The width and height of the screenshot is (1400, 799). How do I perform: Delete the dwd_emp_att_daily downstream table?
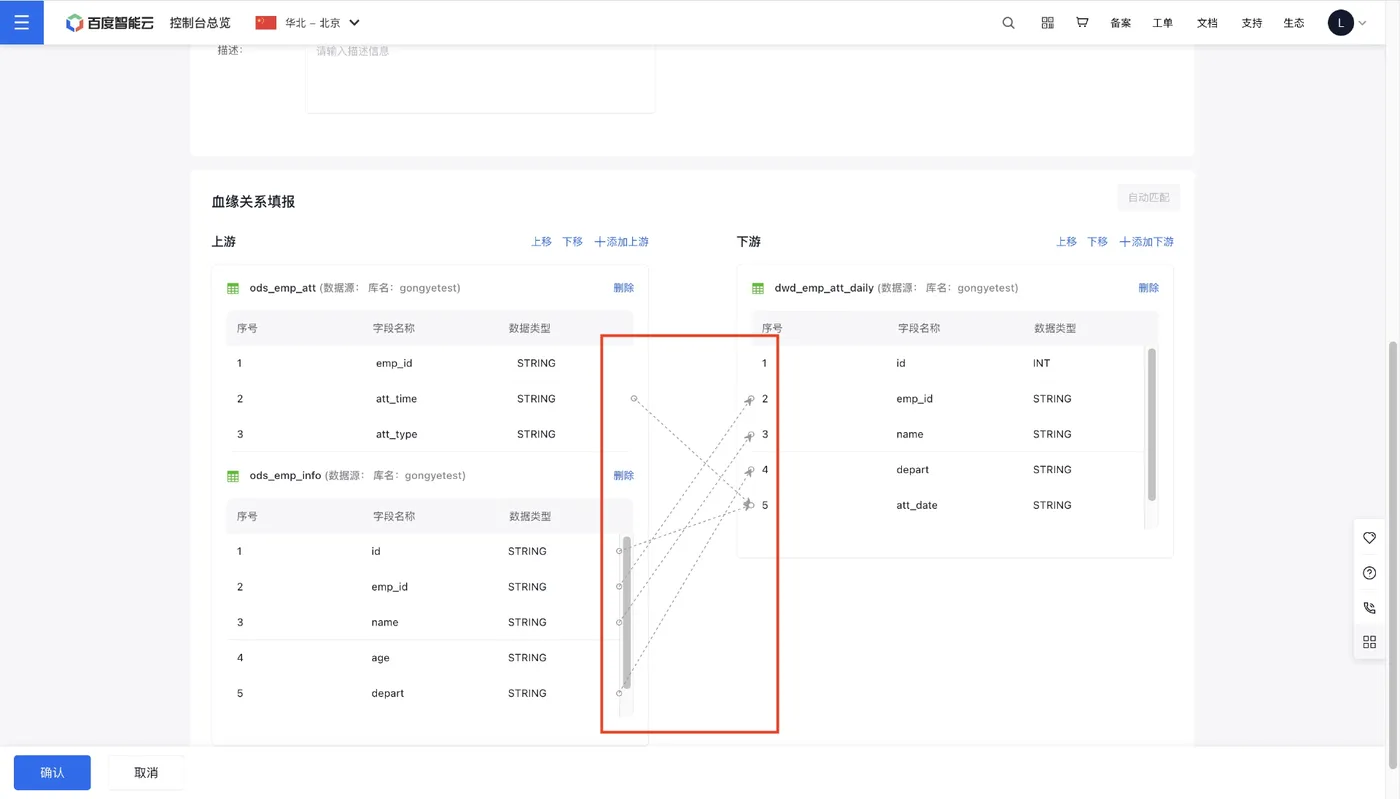(x=1148, y=288)
